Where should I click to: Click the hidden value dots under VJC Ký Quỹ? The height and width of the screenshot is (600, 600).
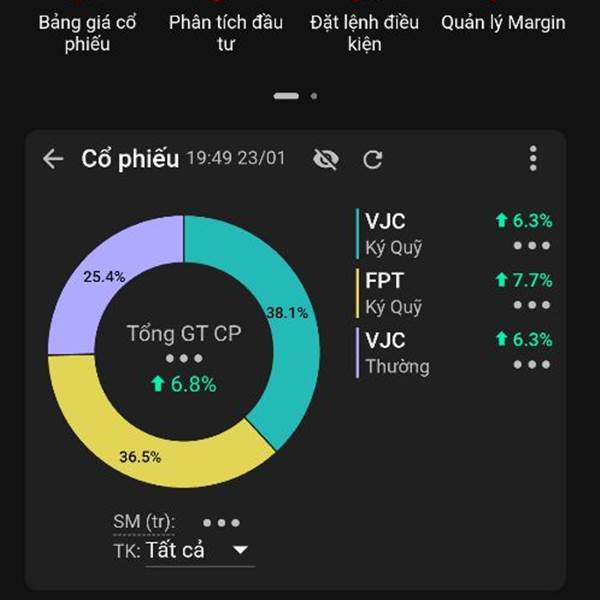click(x=531, y=246)
